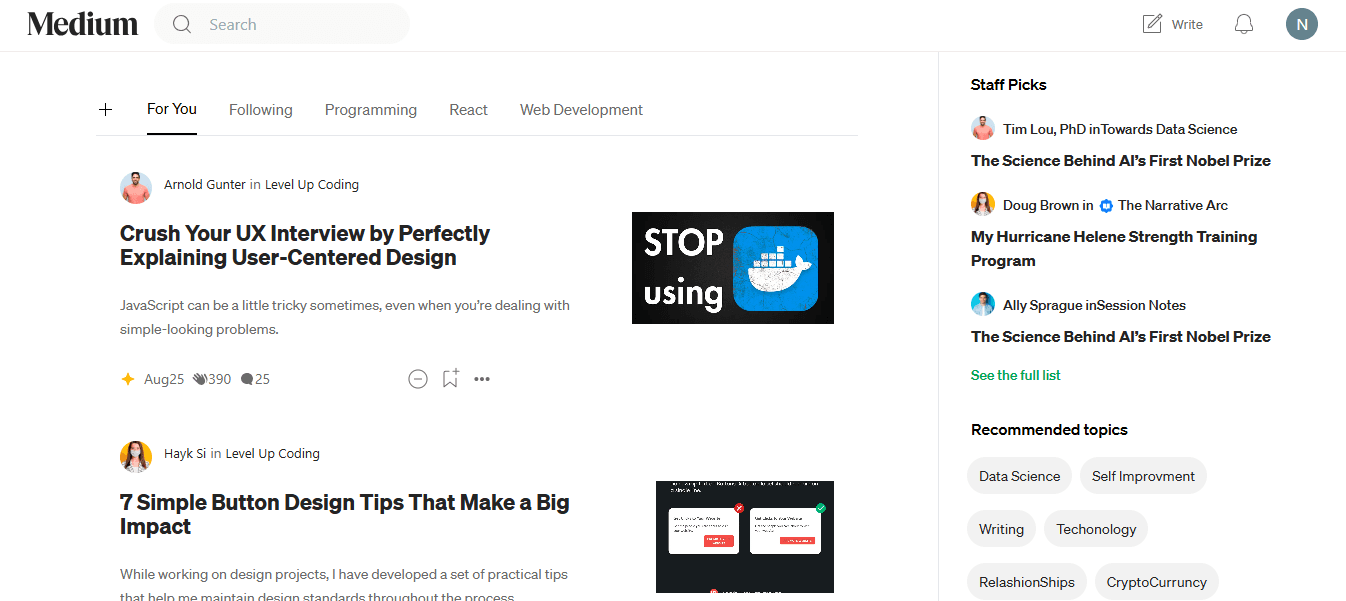Click Arnold Gunter's profile picture

tap(136, 187)
